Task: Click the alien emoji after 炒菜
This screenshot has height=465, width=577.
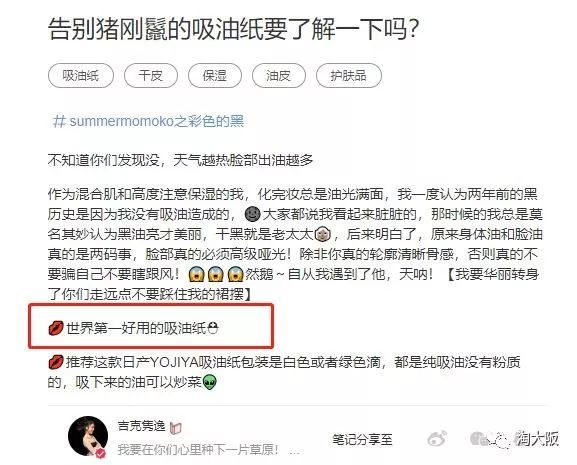Action: [x=210, y=382]
